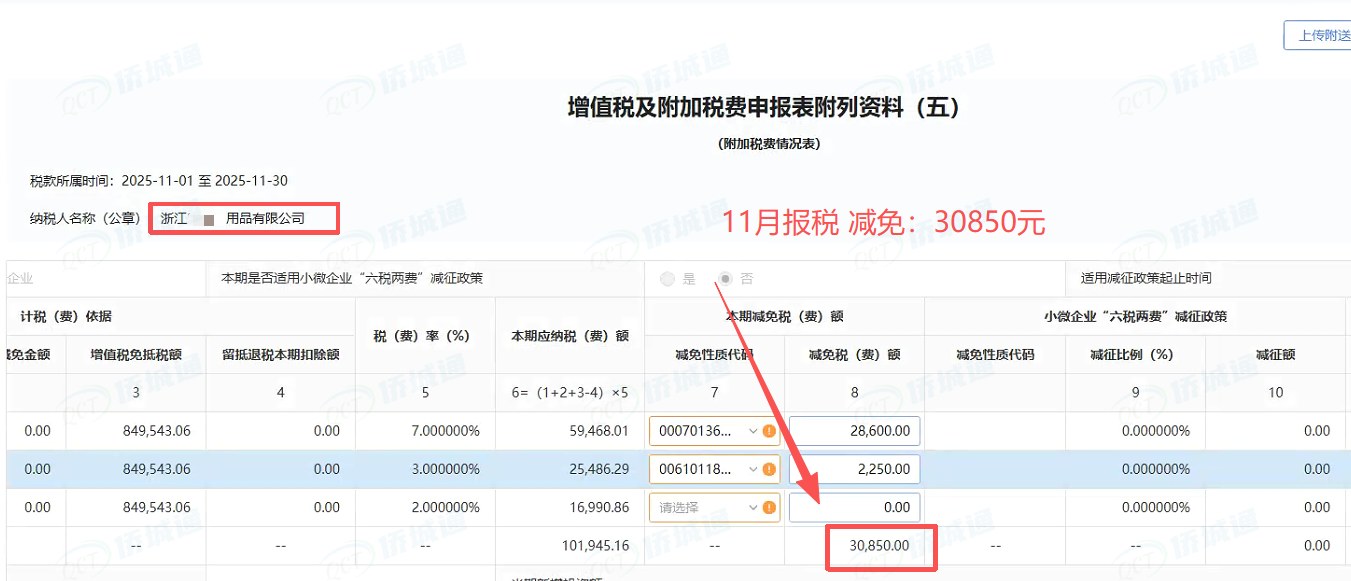Screen dimensions: 1351x581
Task: Click the 28,600.00 exemption amount field
Action: click(854, 431)
